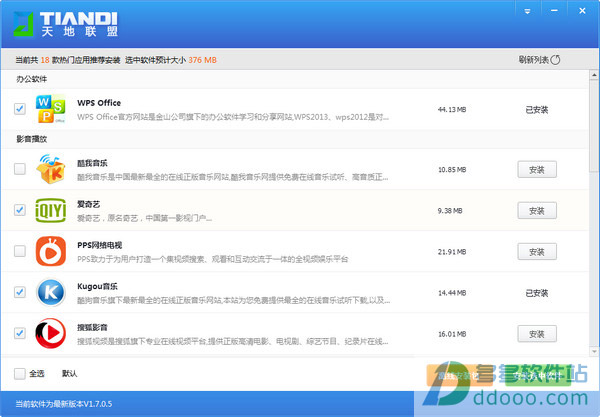Click the version V1.7.0.5 status text
This screenshot has height=417, width=600.
[64, 404]
